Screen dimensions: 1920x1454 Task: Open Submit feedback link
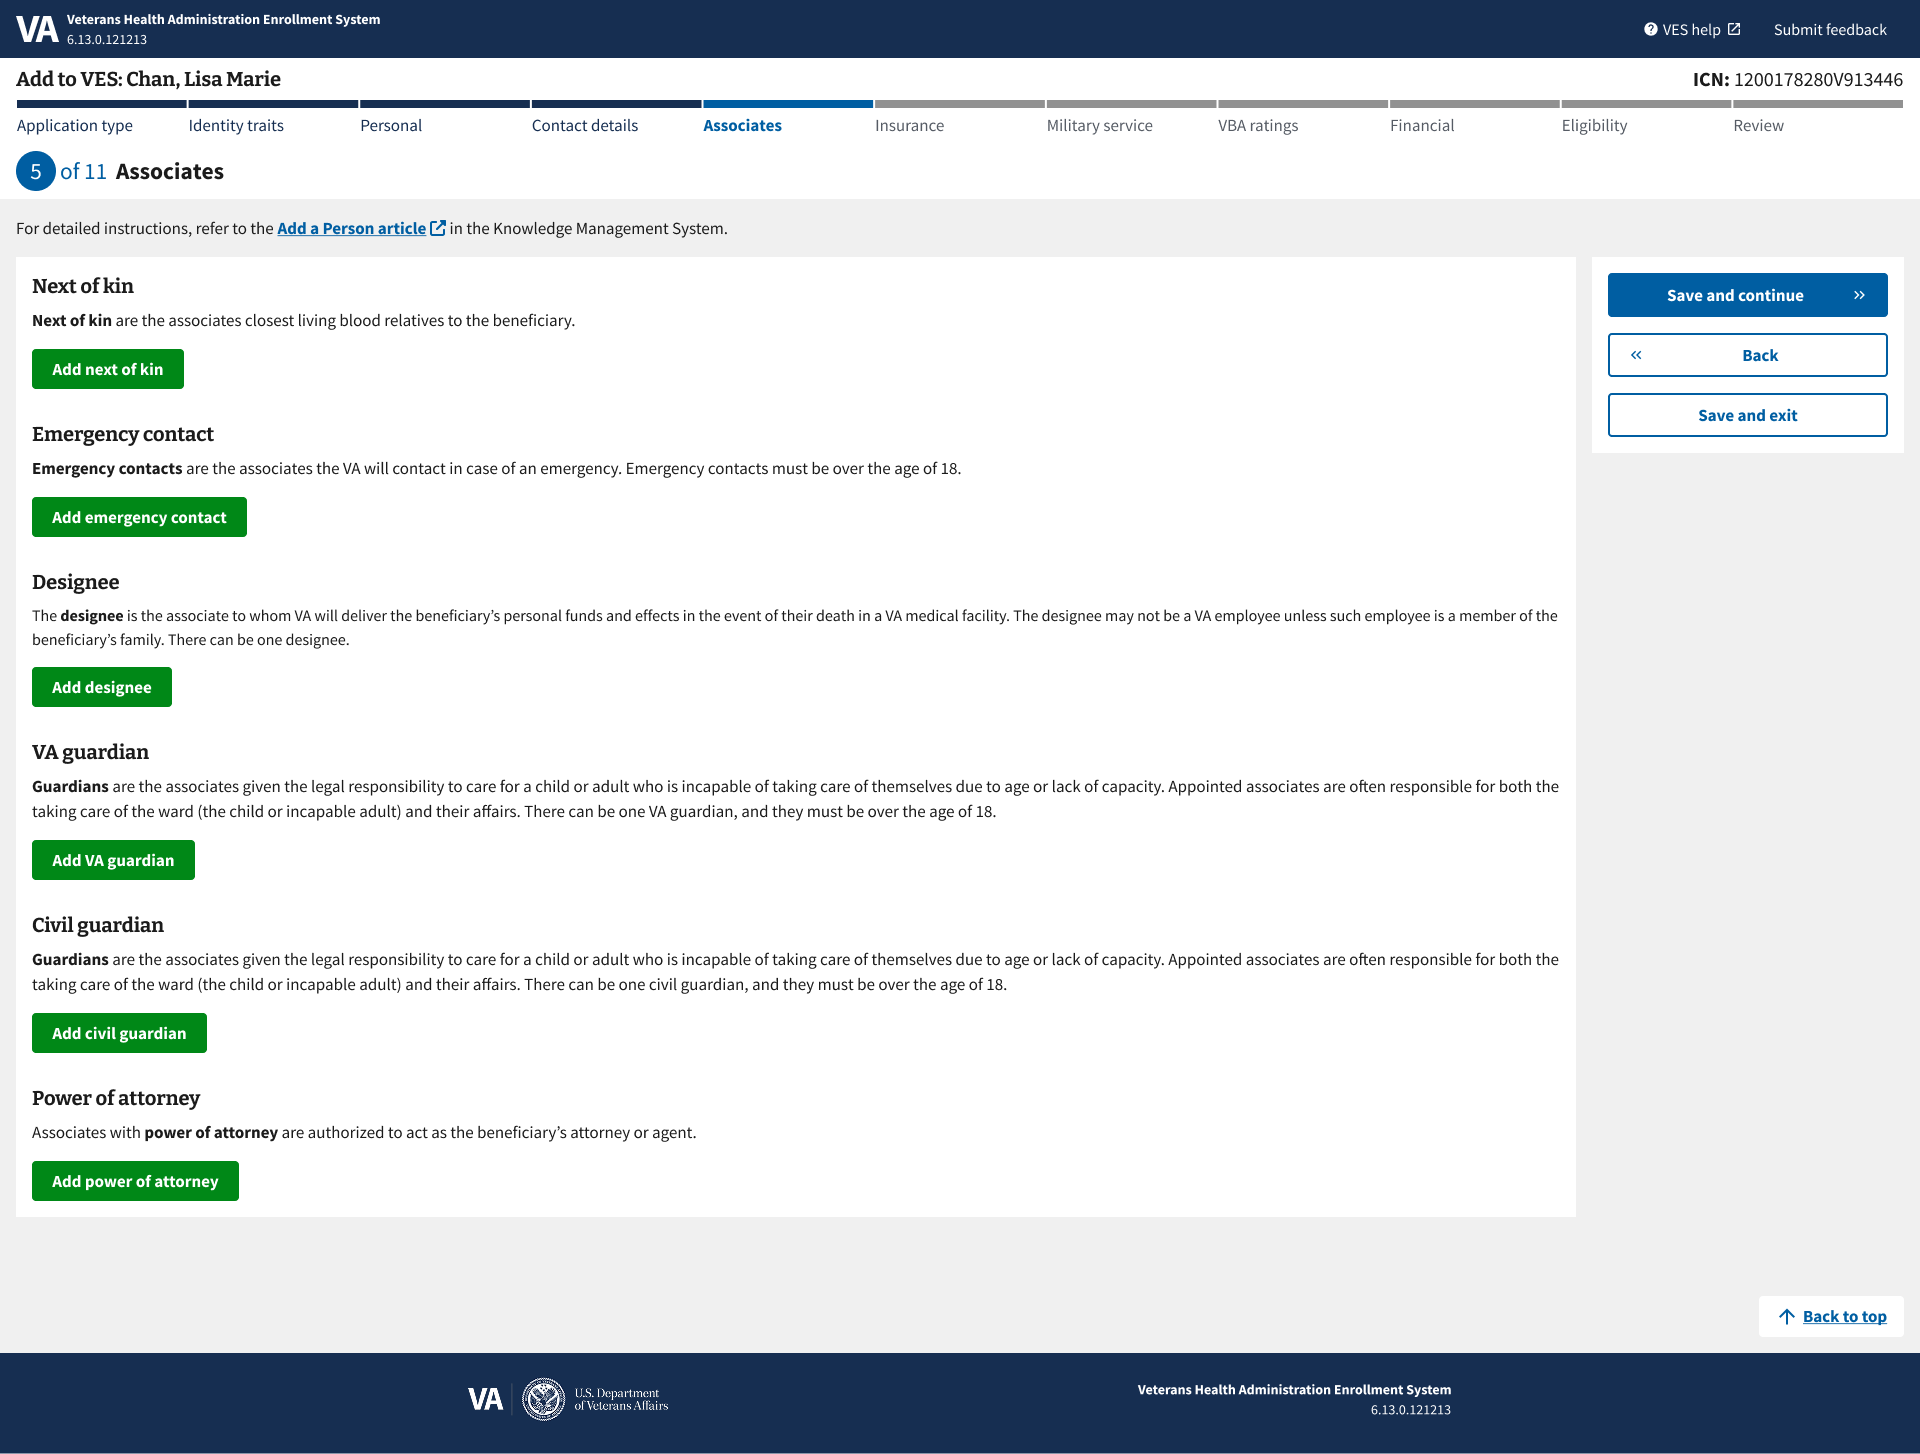[x=1829, y=29]
